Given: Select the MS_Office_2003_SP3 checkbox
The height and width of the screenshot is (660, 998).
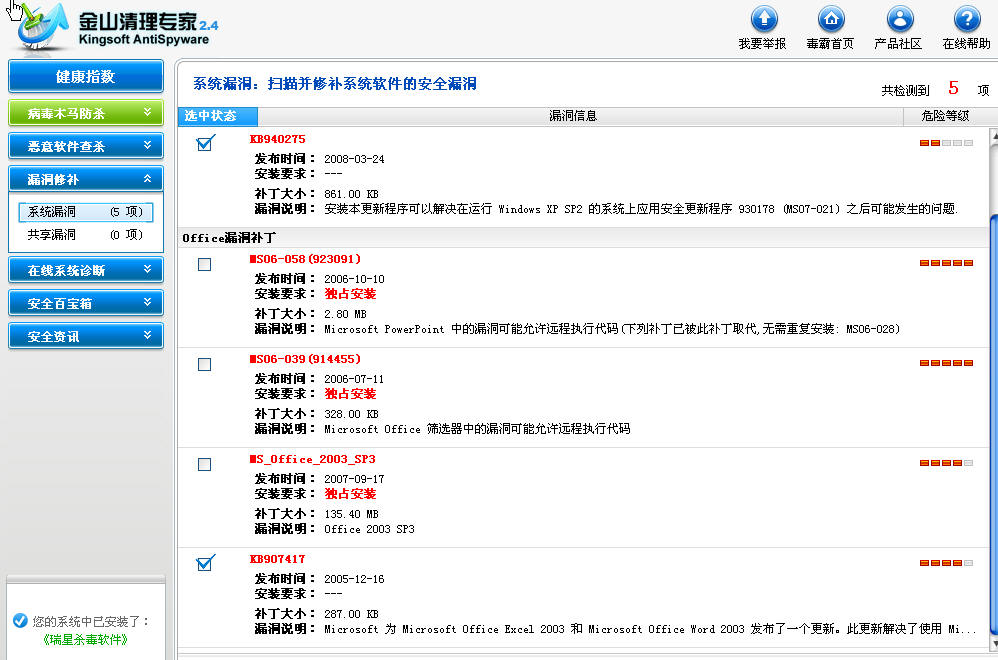Looking at the screenshot, I should coord(205,465).
